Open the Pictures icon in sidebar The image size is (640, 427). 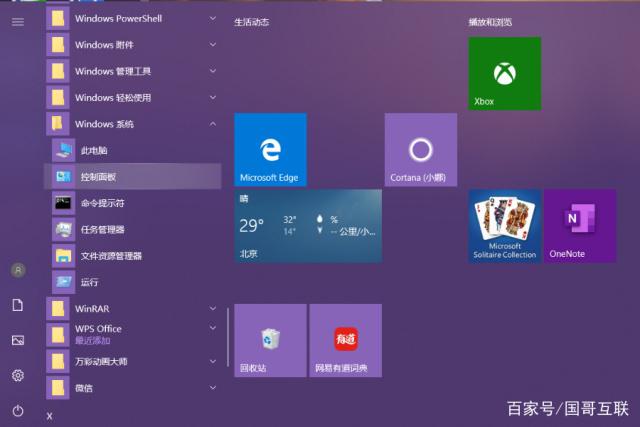coord(18,340)
